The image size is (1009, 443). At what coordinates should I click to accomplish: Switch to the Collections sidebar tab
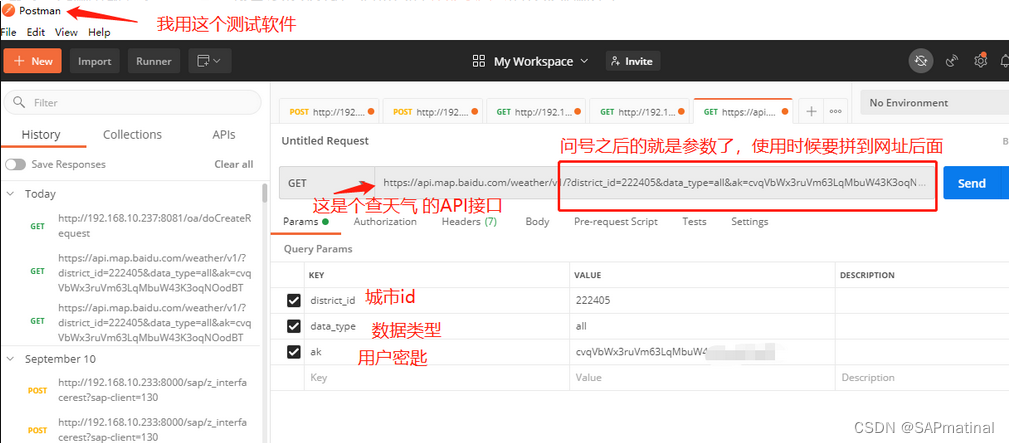pyautogui.click(x=133, y=135)
